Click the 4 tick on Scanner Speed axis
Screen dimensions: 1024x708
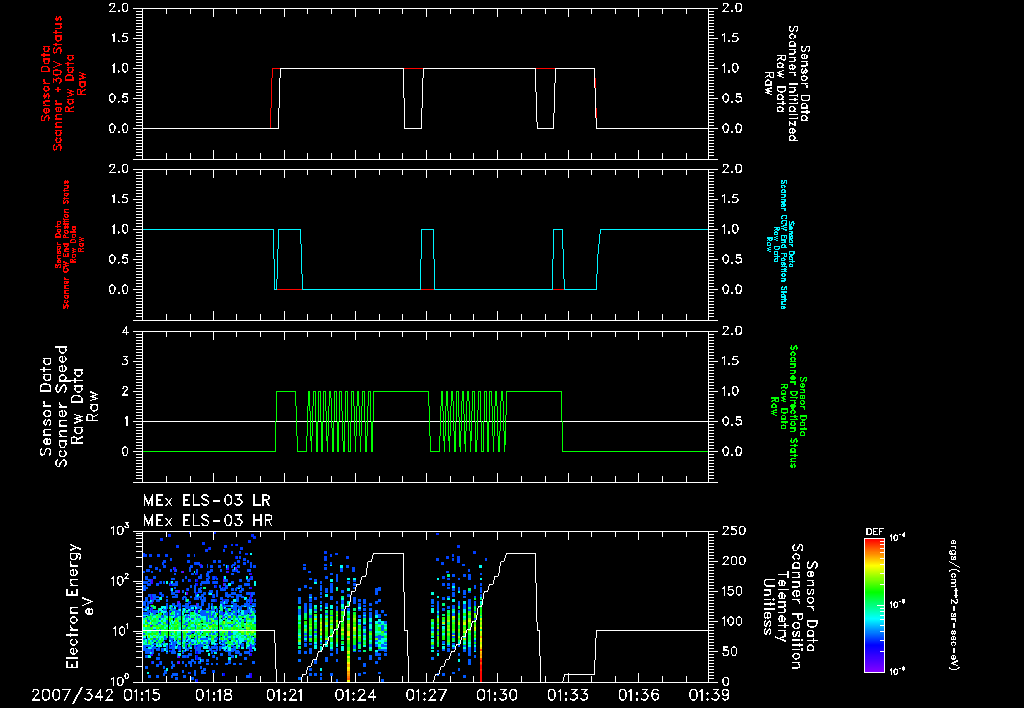click(x=126, y=330)
